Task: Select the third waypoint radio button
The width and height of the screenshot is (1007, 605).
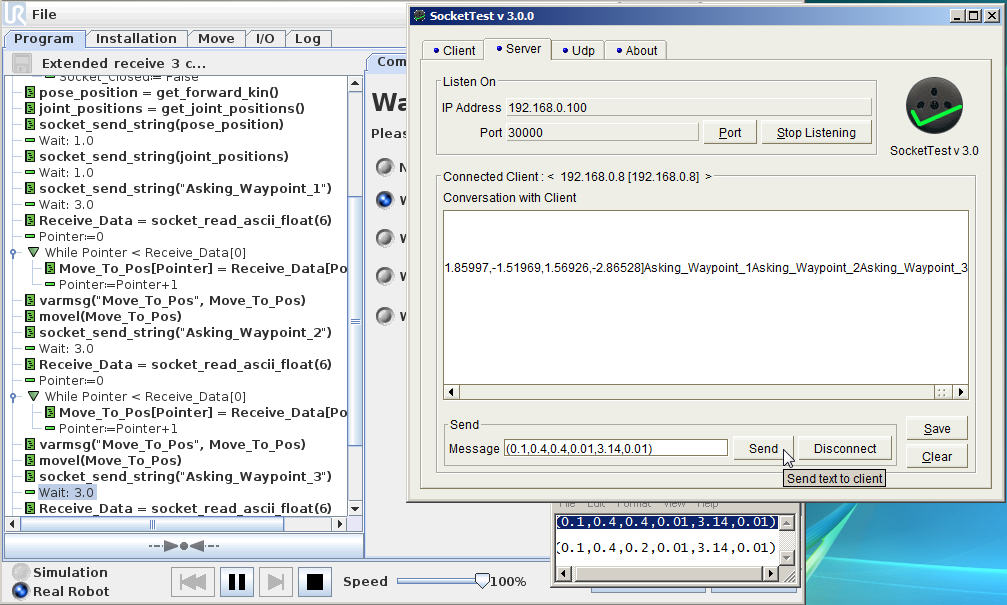Action: pyautogui.click(x=385, y=238)
